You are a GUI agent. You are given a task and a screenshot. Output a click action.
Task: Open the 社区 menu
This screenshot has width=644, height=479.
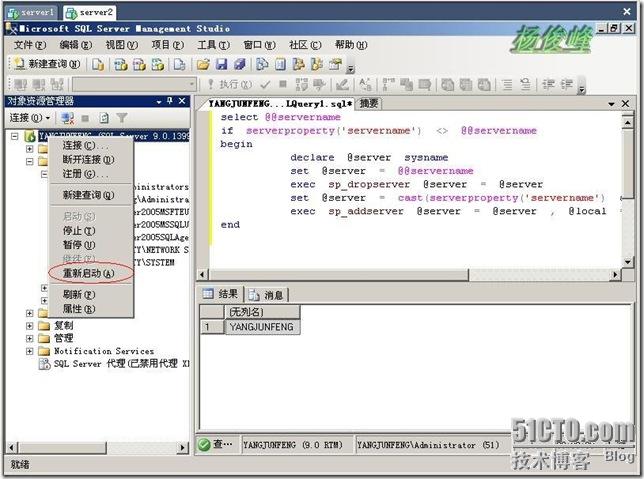pyautogui.click(x=305, y=45)
